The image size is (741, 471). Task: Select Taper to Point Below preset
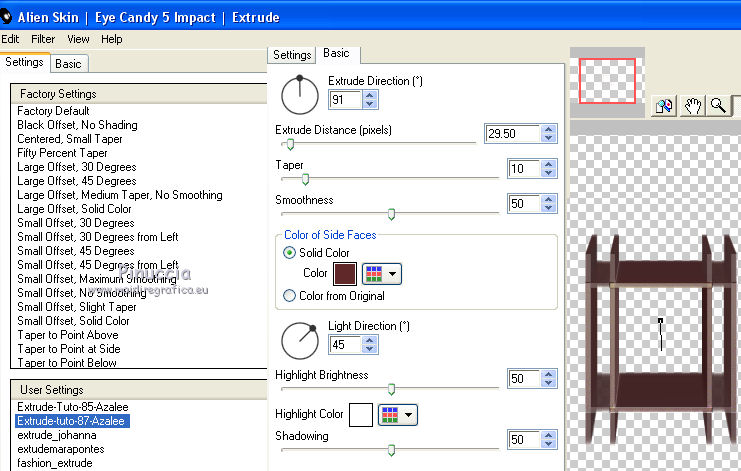point(67,363)
